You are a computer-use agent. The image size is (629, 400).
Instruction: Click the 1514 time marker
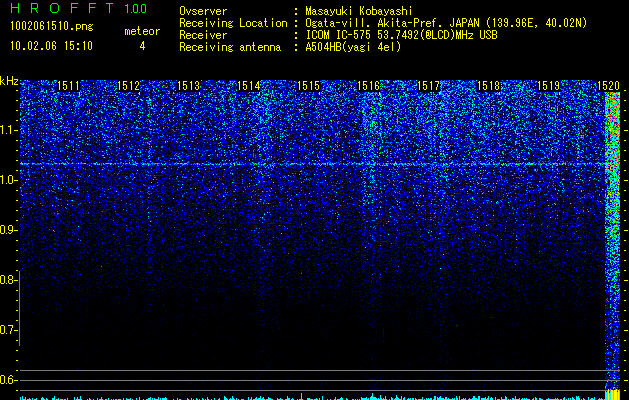click(x=248, y=86)
